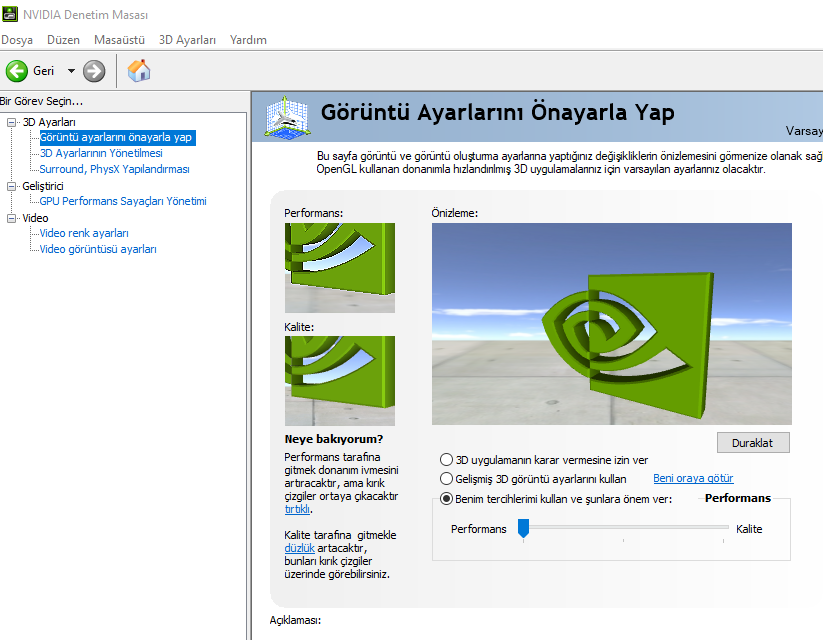Click the Video tree category label

click(35, 218)
